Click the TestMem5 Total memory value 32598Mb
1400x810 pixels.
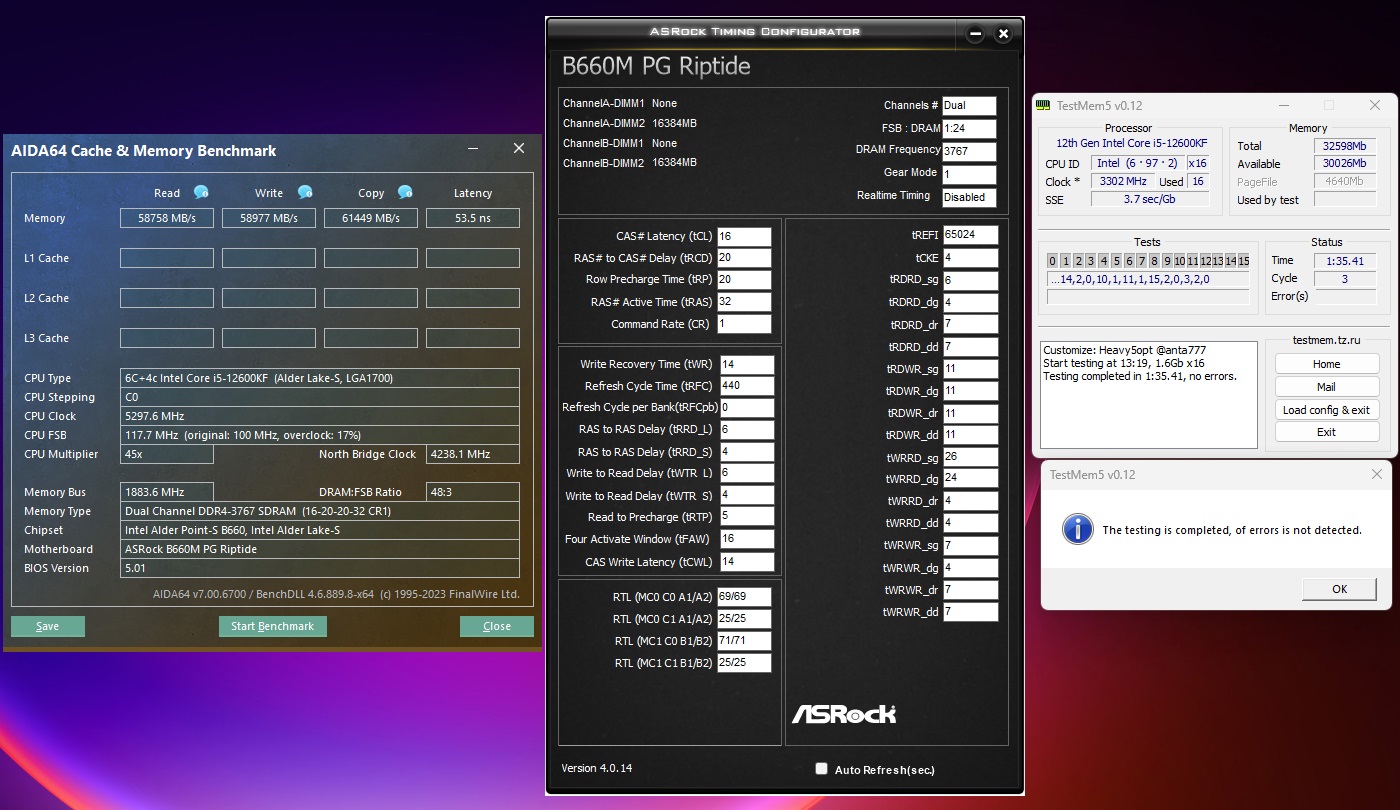point(1347,146)
